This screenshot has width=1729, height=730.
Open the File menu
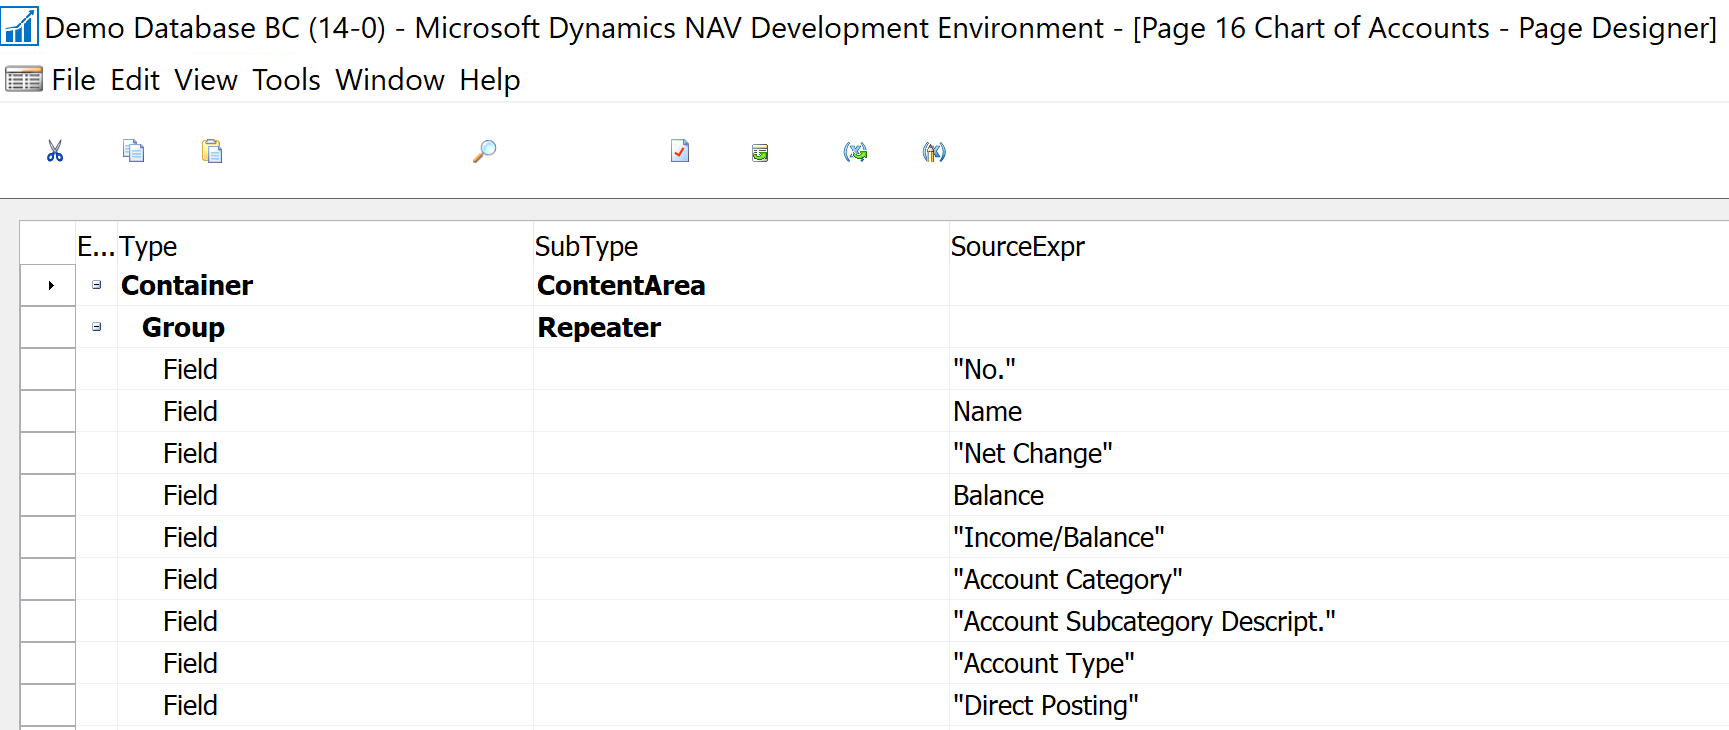[73, 79]
